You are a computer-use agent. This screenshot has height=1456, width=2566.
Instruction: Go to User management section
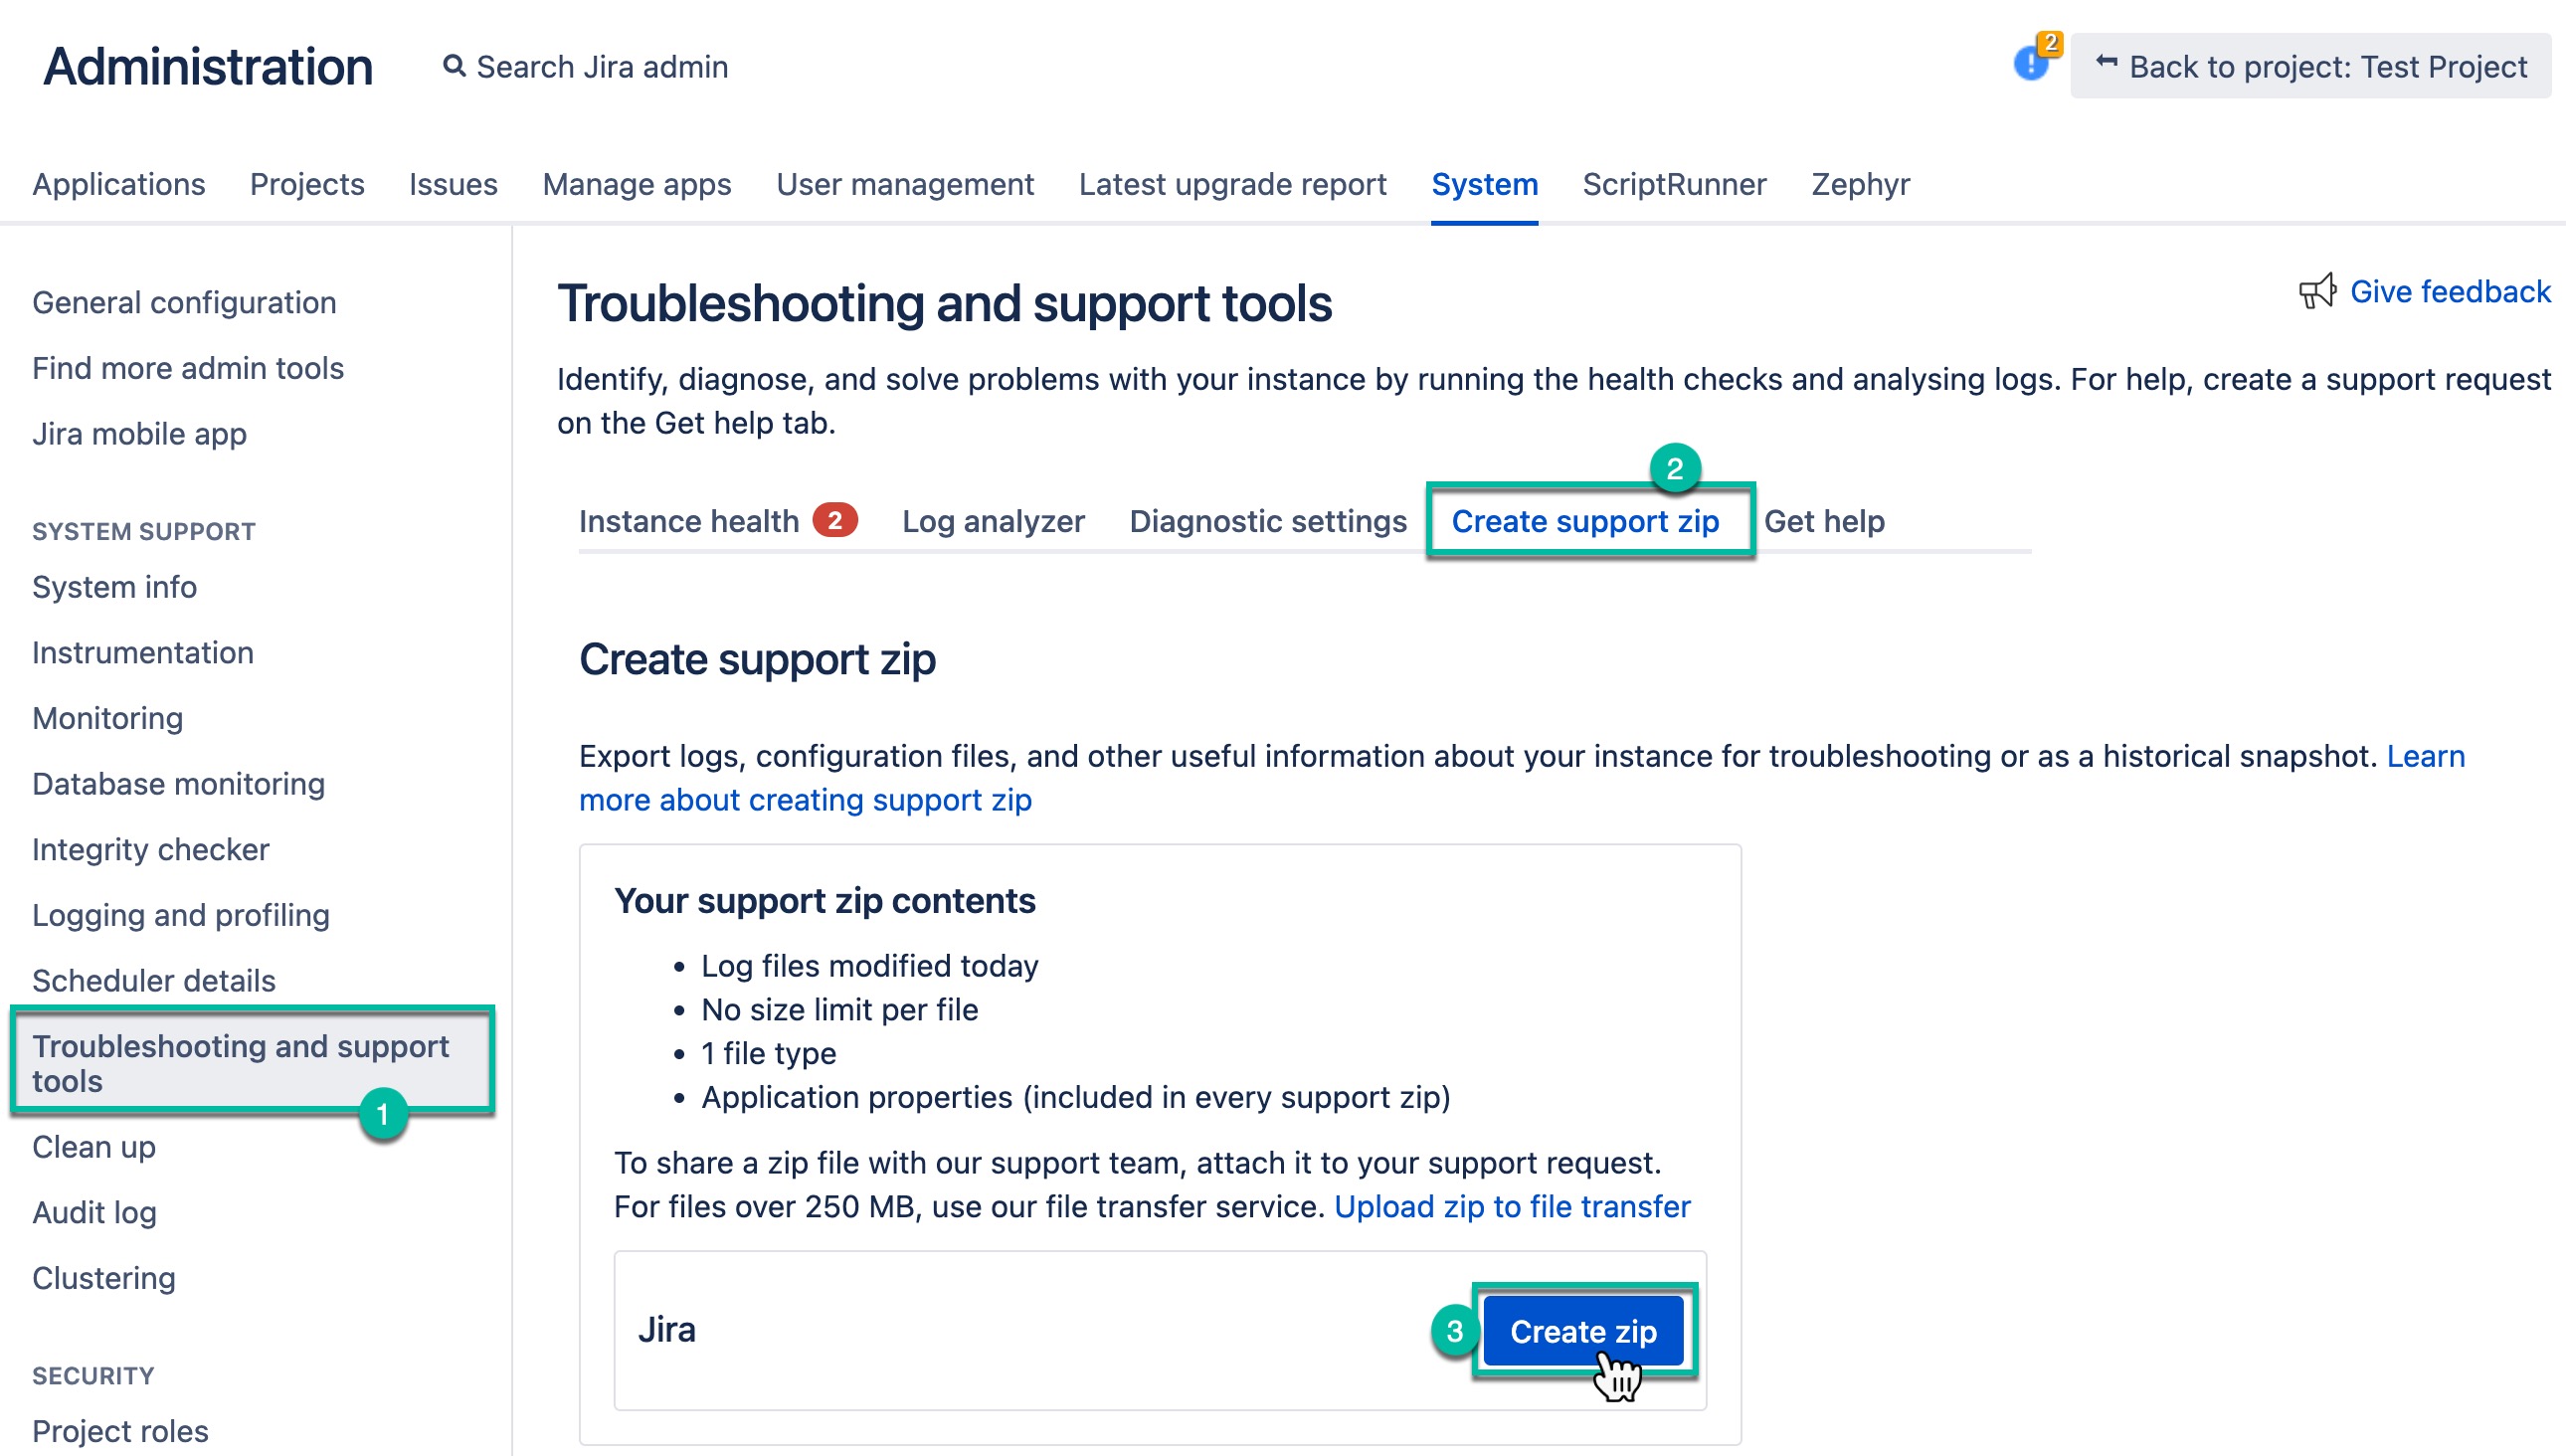(x=905, y=184)
